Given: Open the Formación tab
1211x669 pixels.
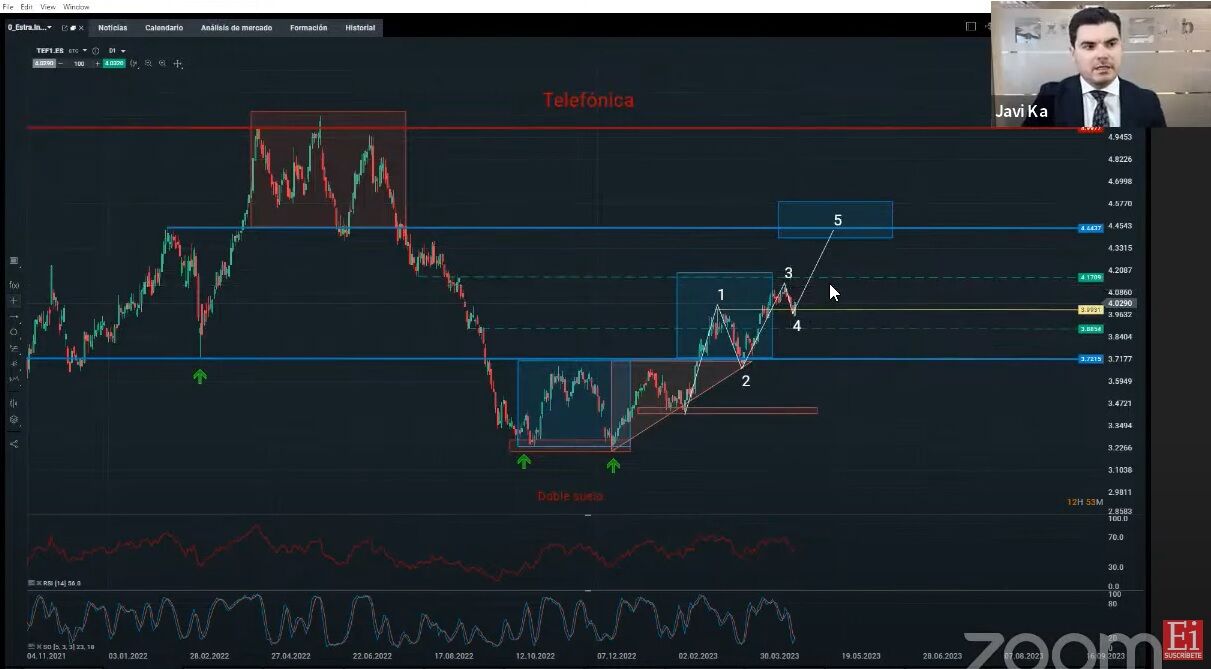Looking at the screenshot, I should pos(308,28).
